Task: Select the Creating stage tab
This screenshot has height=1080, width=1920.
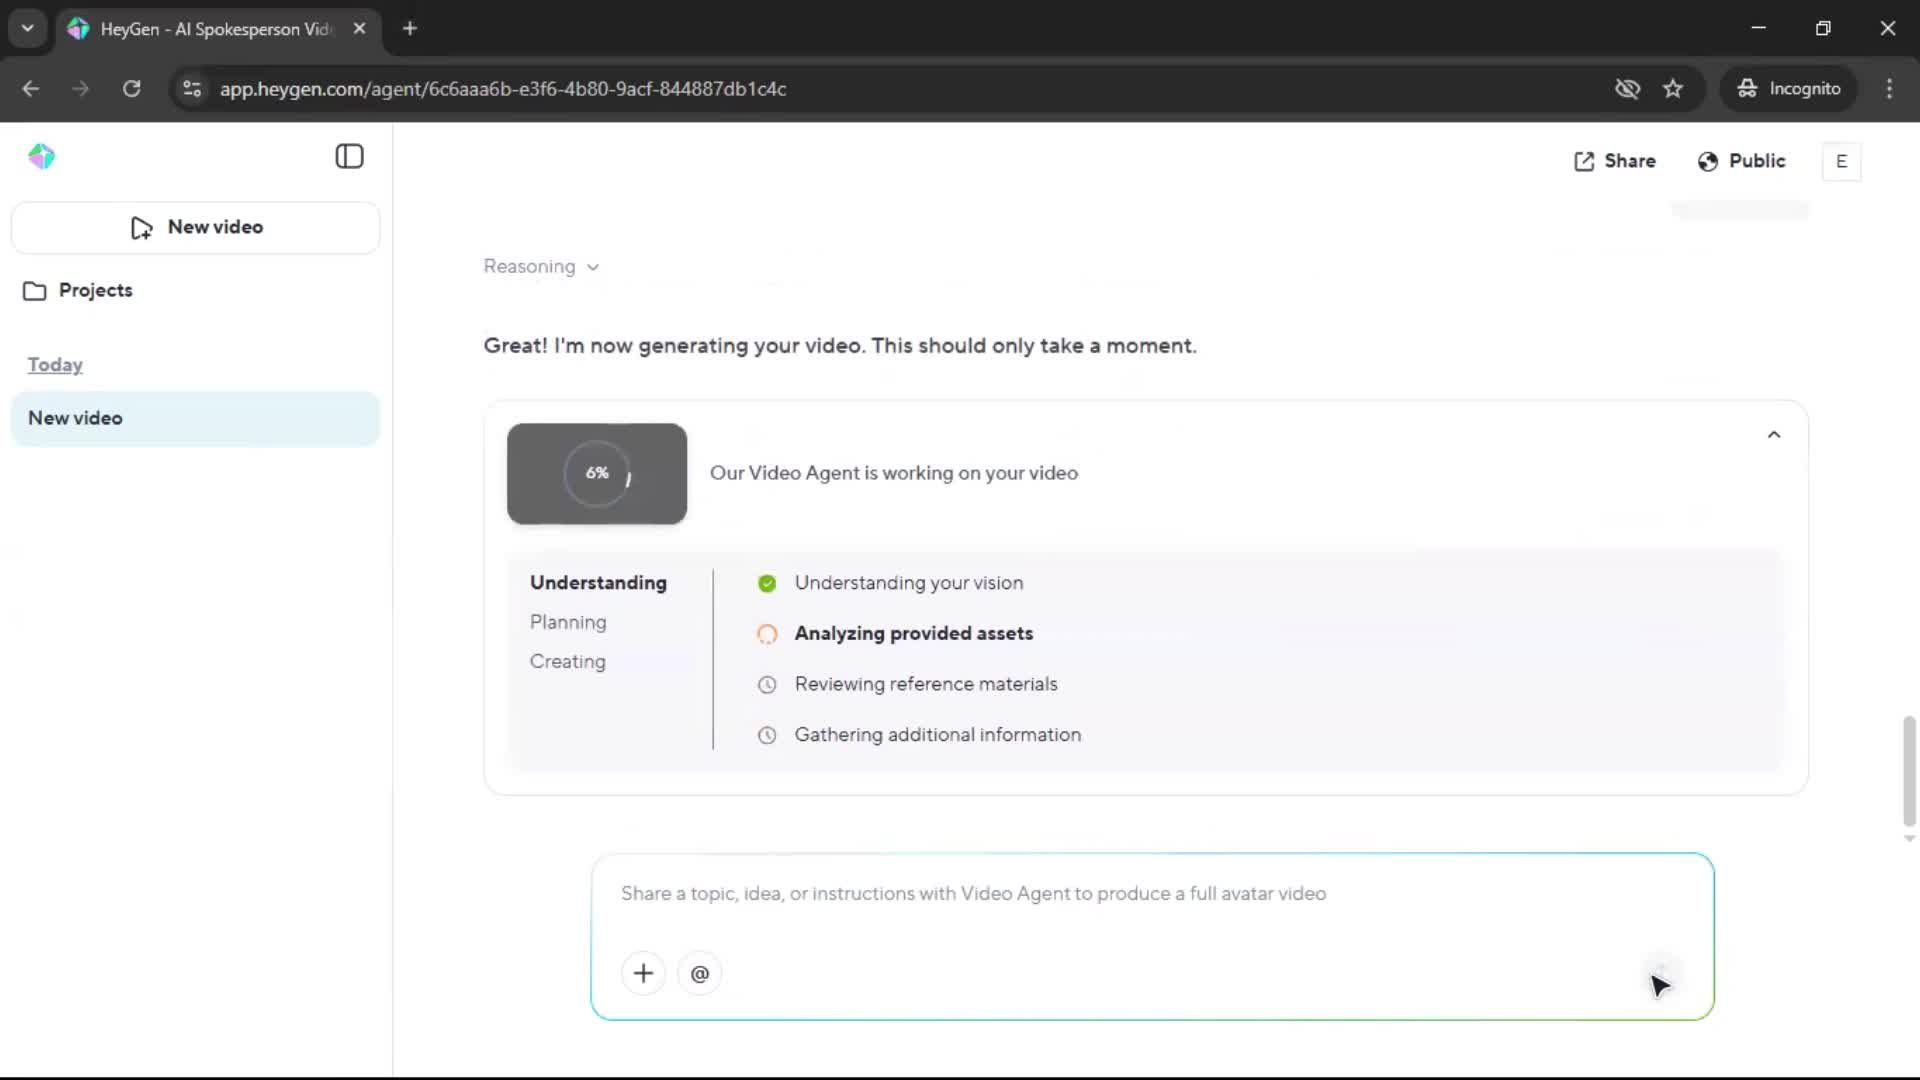Action: pyautogui.click(x=568, y=662)
